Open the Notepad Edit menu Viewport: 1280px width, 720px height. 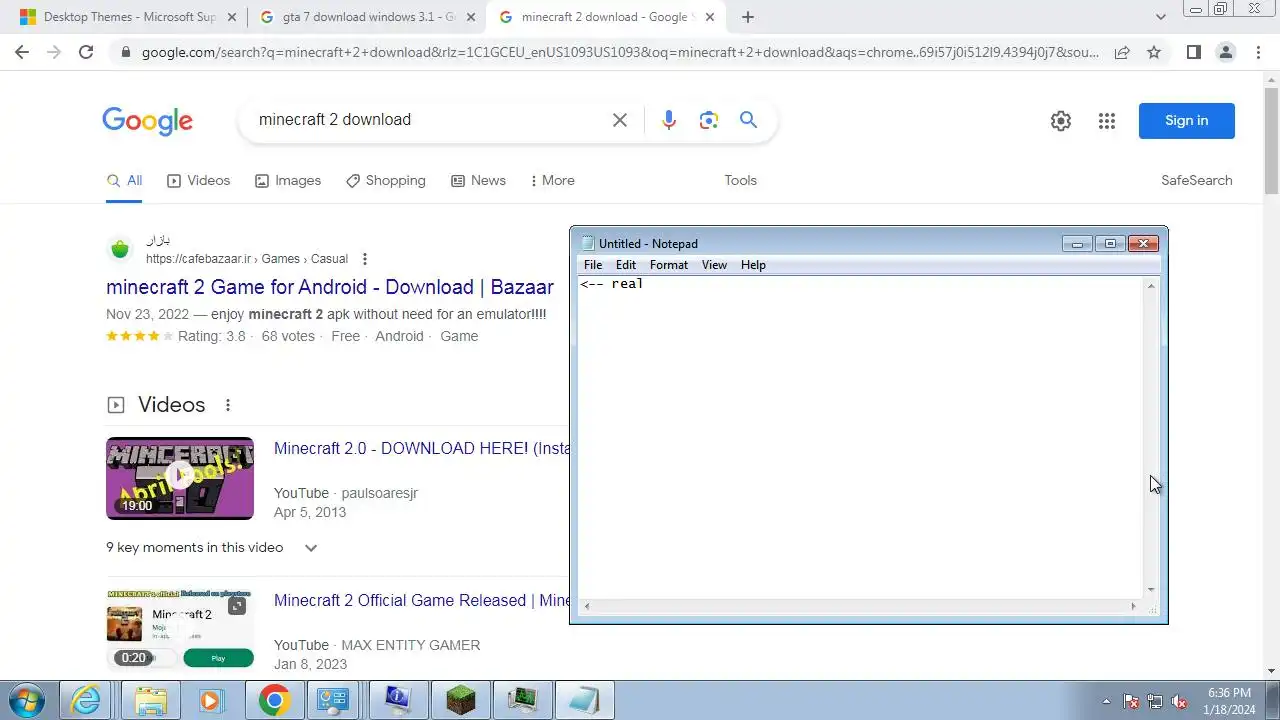(x=626, y=265)
